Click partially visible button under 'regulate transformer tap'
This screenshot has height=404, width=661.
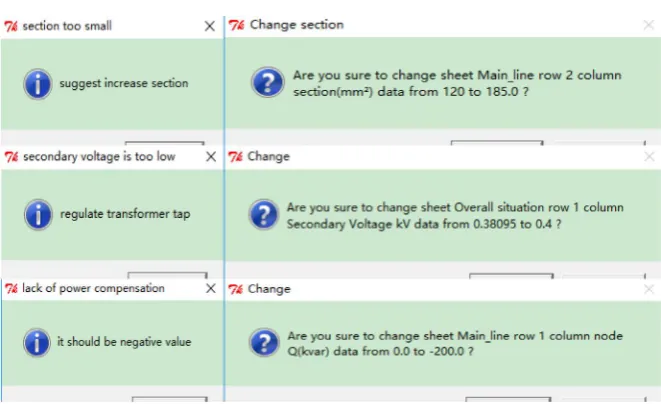[167, 275]
